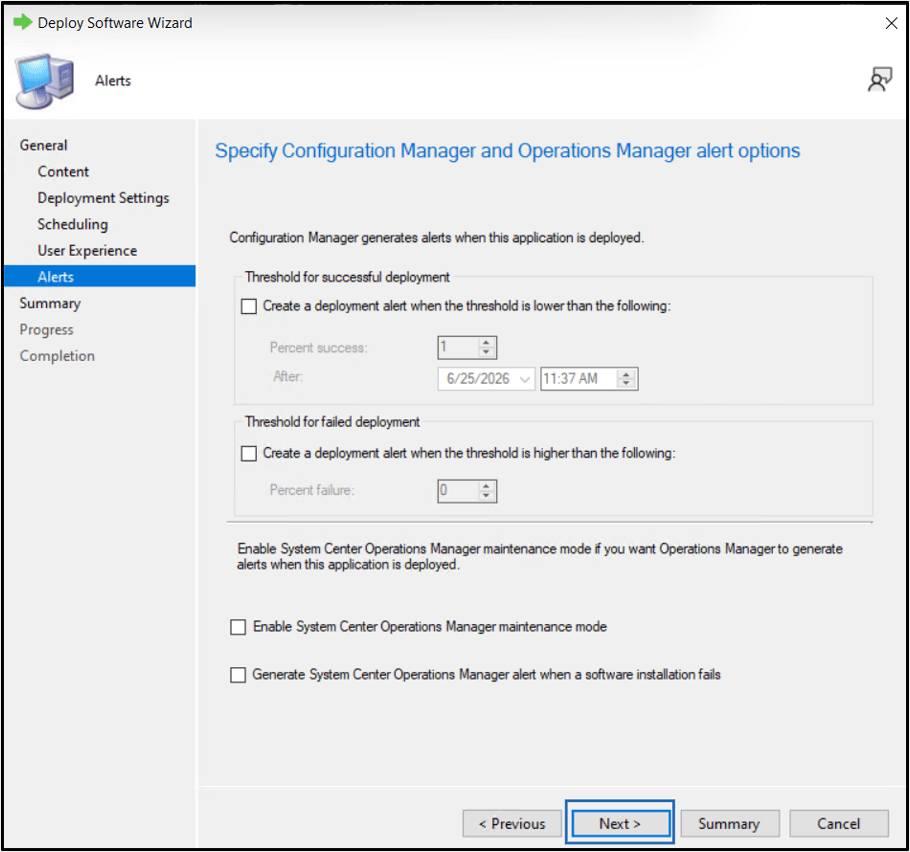Go to the Content wizard page
The width and height of the screenshot is (910, 852).
click(x=63, y=172)
